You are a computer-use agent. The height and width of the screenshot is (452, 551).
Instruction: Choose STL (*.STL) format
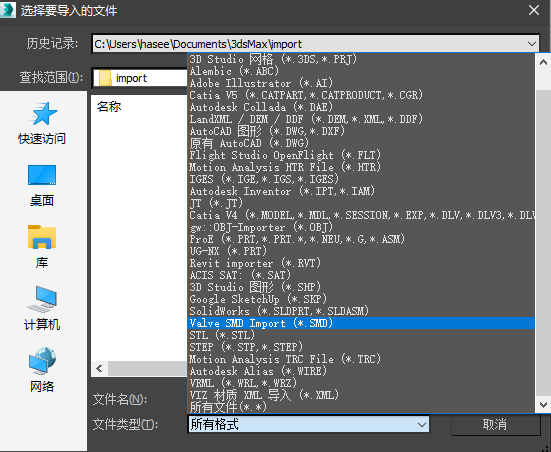click(361, 335)
